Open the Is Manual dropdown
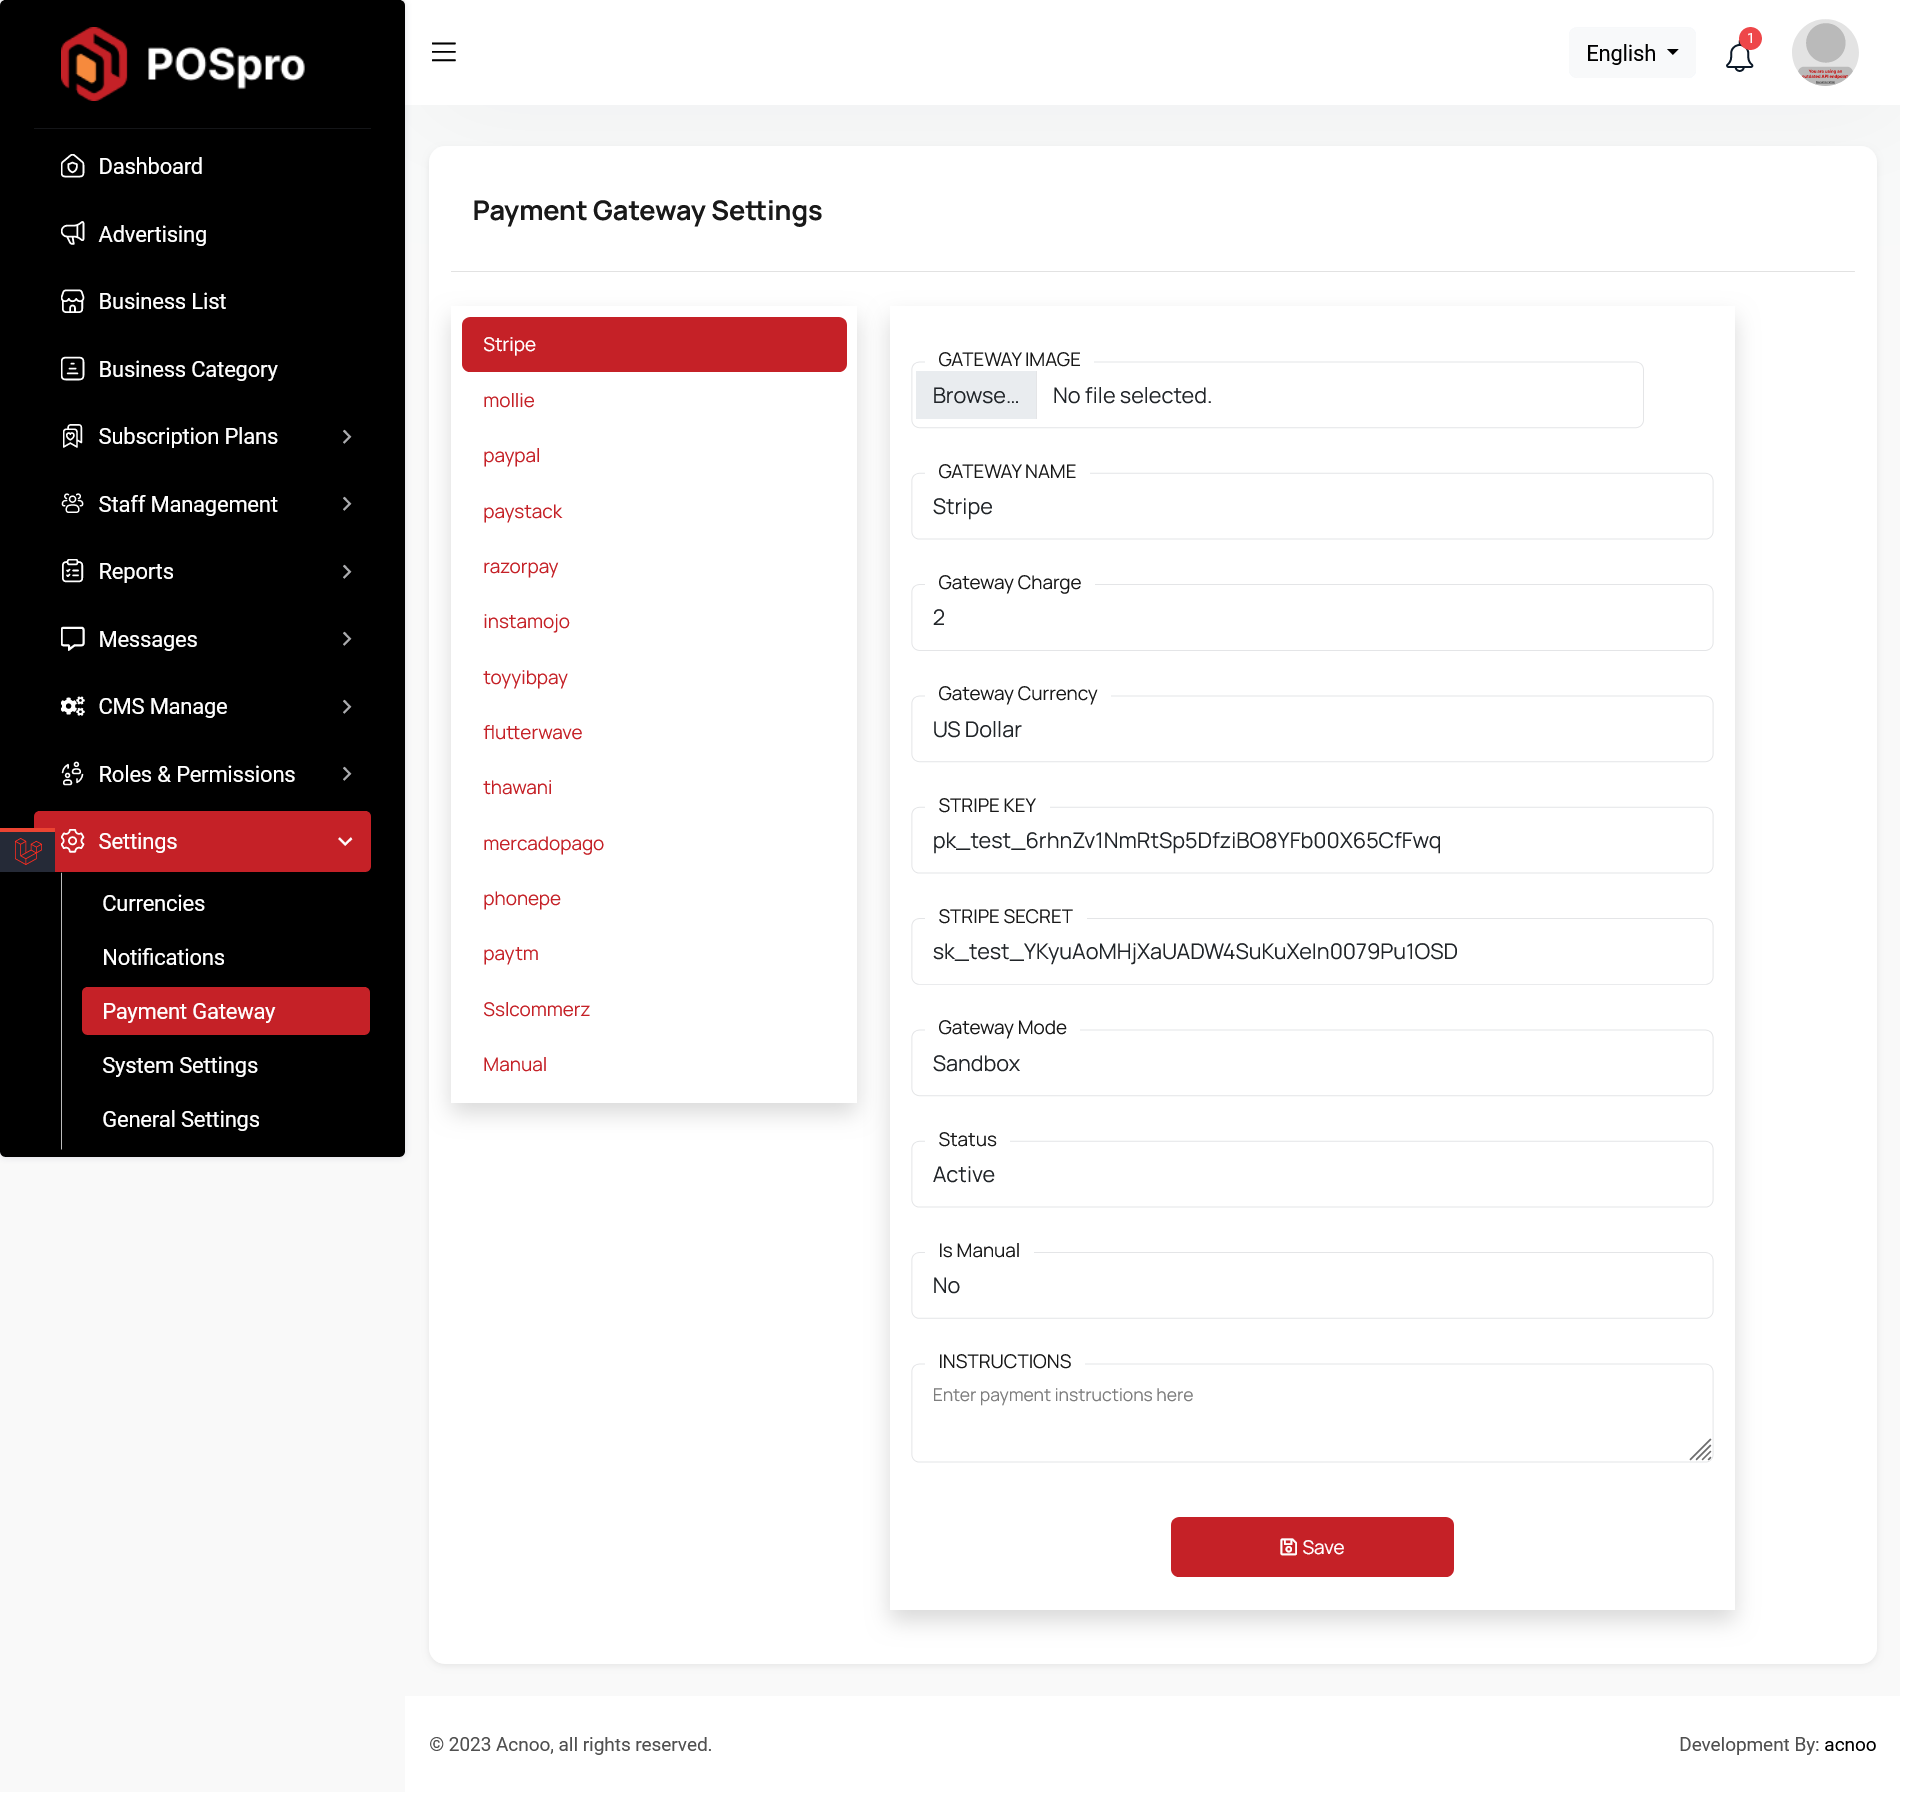 (1311, 1285)
